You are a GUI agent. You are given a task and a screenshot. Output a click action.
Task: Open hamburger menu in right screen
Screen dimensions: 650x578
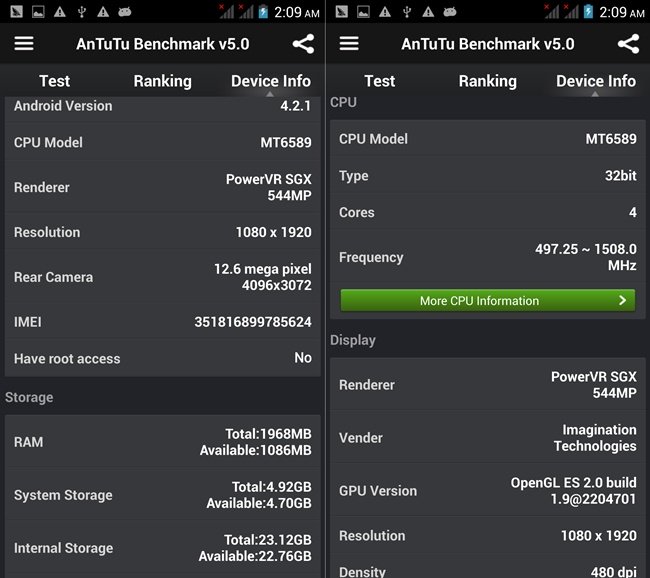point(349,44)
